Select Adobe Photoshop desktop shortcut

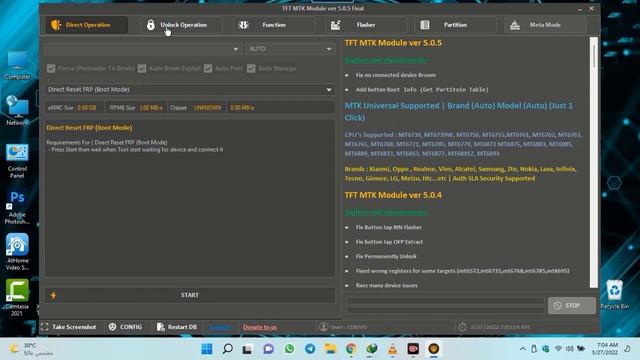pos(17,207)
